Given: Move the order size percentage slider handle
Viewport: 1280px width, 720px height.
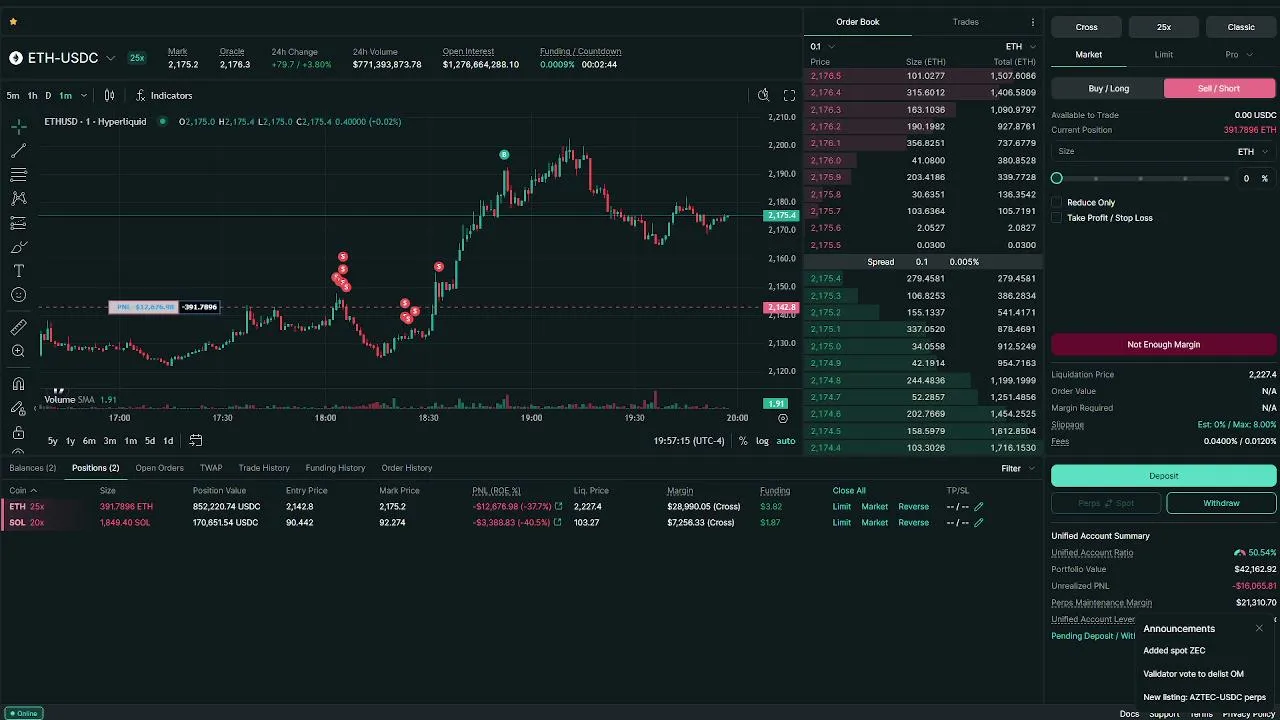Looking at the screenshot, I should [1057, 178].
